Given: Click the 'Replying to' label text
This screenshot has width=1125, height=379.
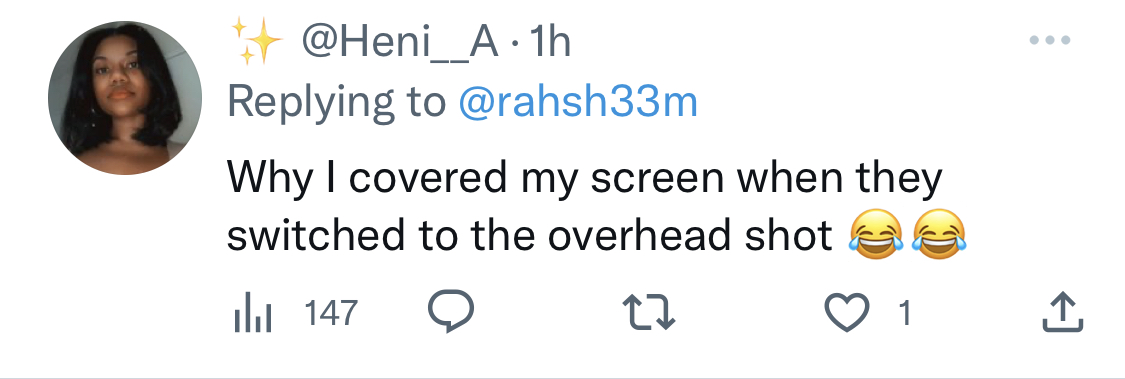Looking at the screenshot, I should [x=336, y=103].
